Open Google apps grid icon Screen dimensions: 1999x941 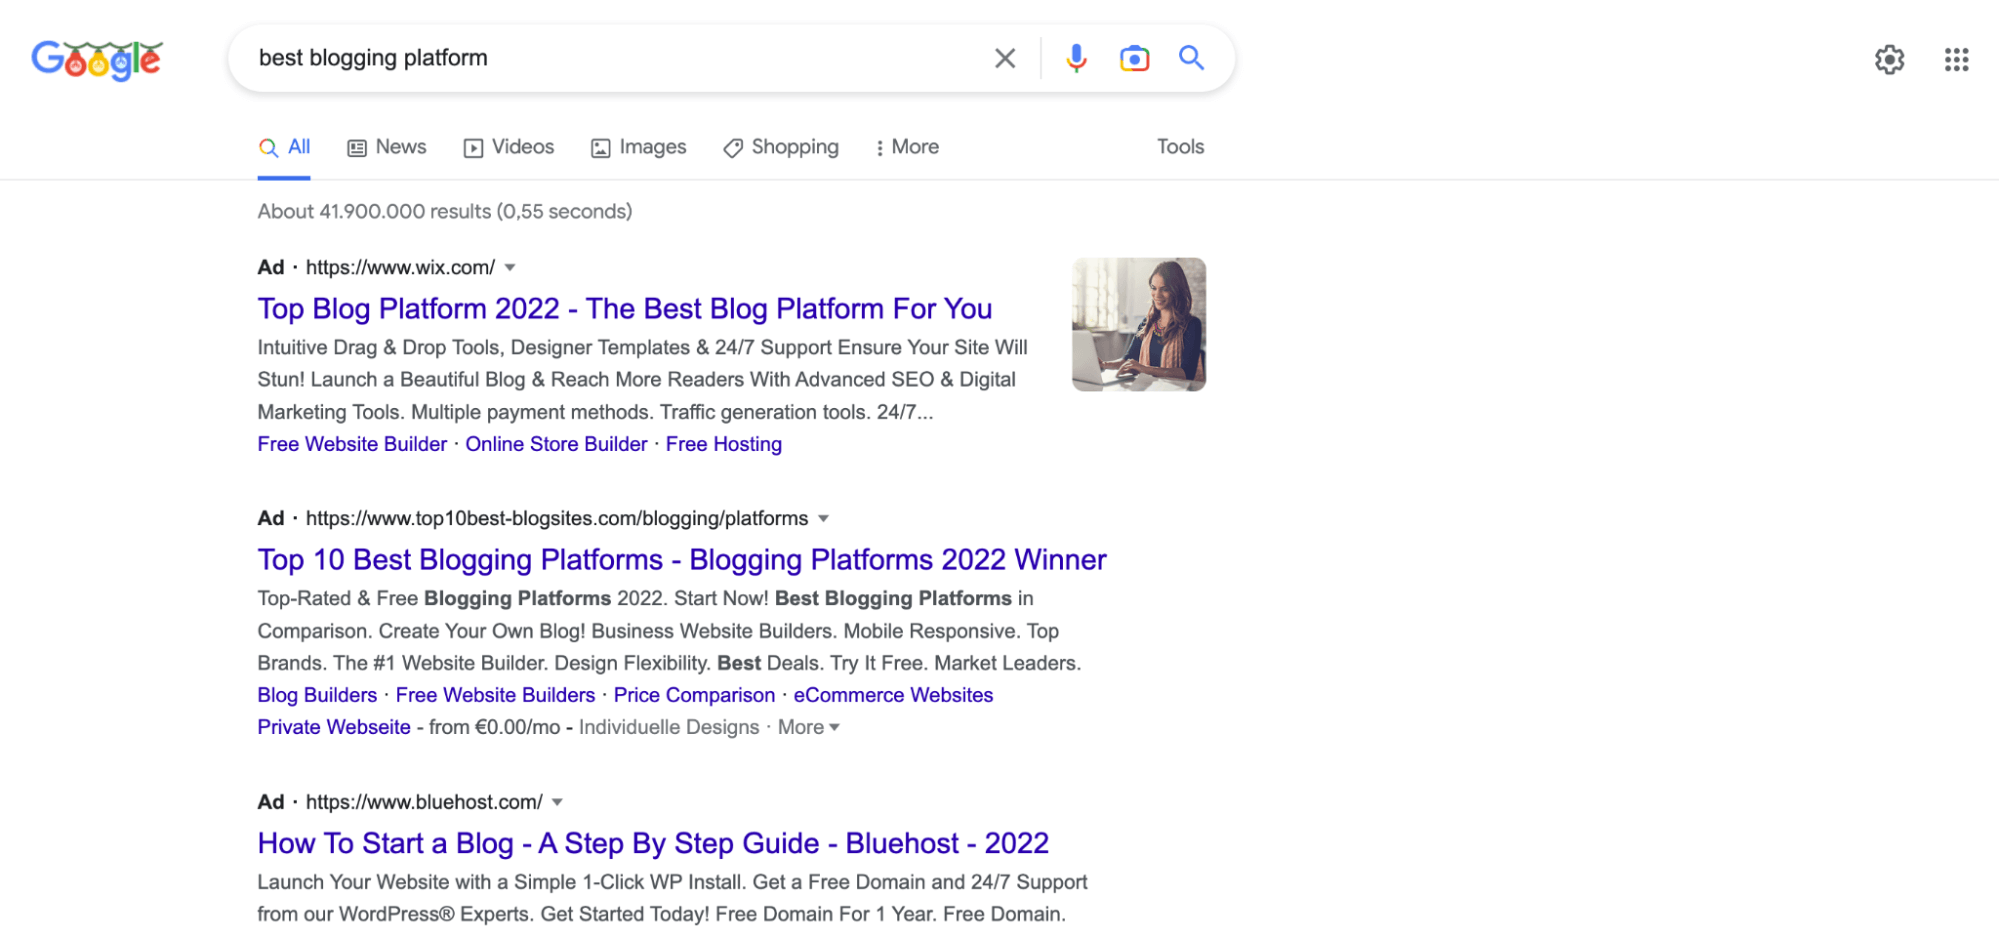click(x=1956, y=60)
